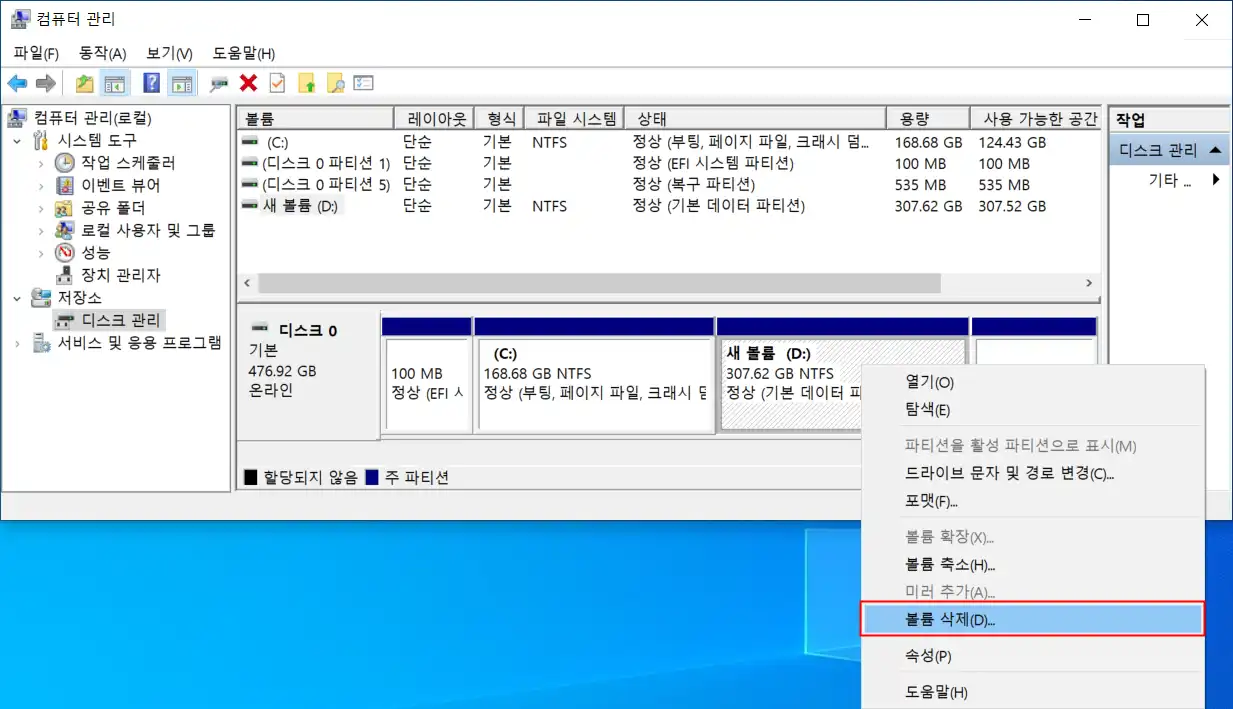
Task: Collapse the 저장소 tree node arrow
Action: (17, 298)
